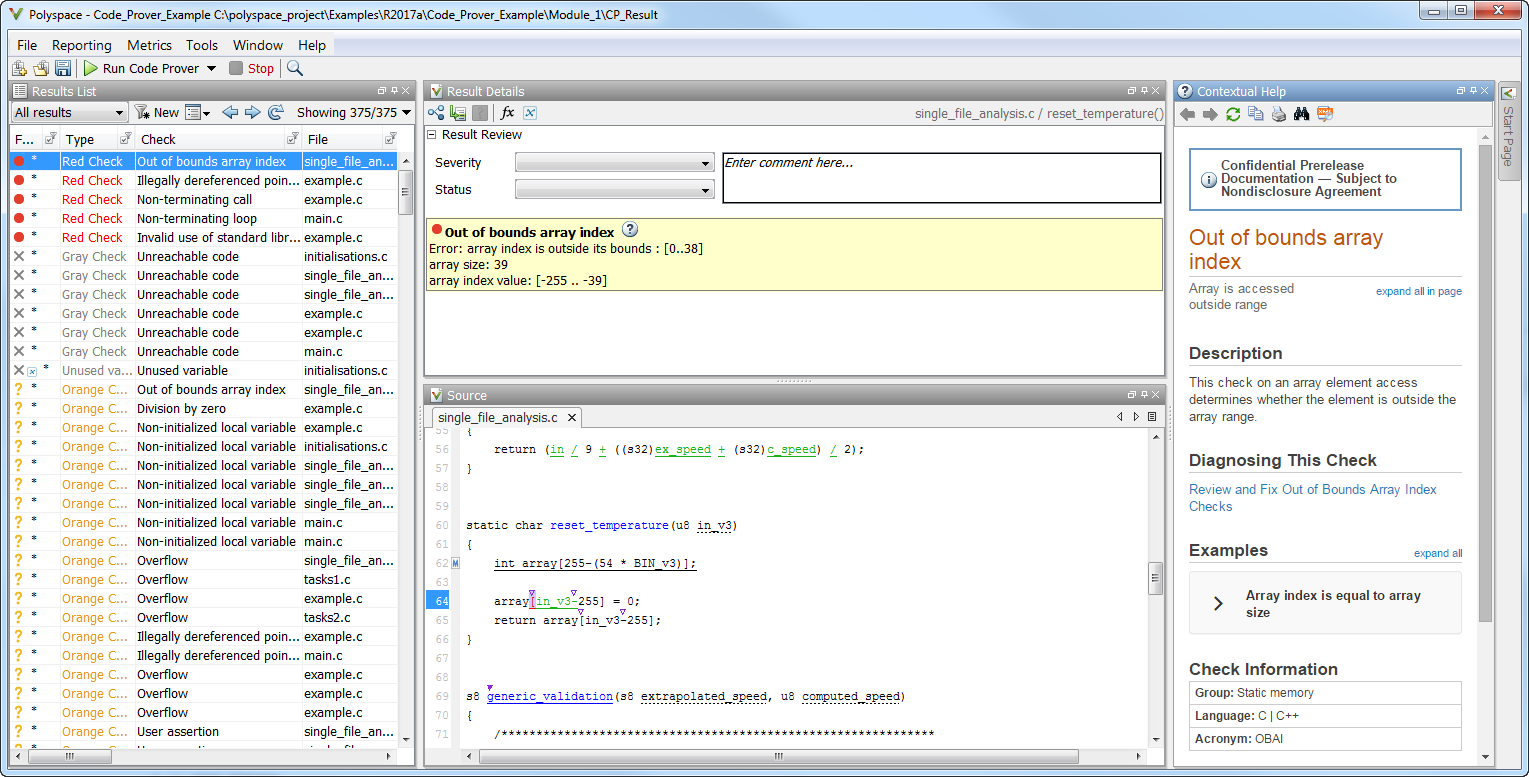The height and width of the screenshot is (777, 1529).
Task: Toggle the Type column filter checkbox icon
Action: coord(125,139)
